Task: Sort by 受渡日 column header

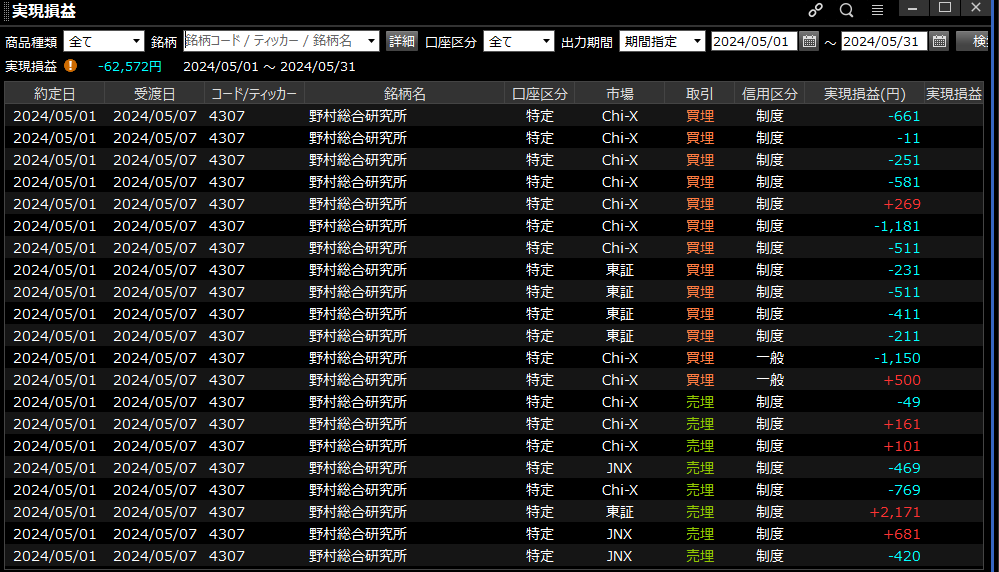Action: (x=154, y=94)
